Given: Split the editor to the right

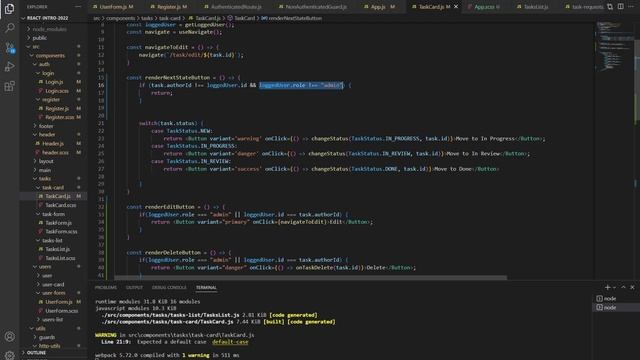Looking at the screenshot, I should (x=620, y=7).
